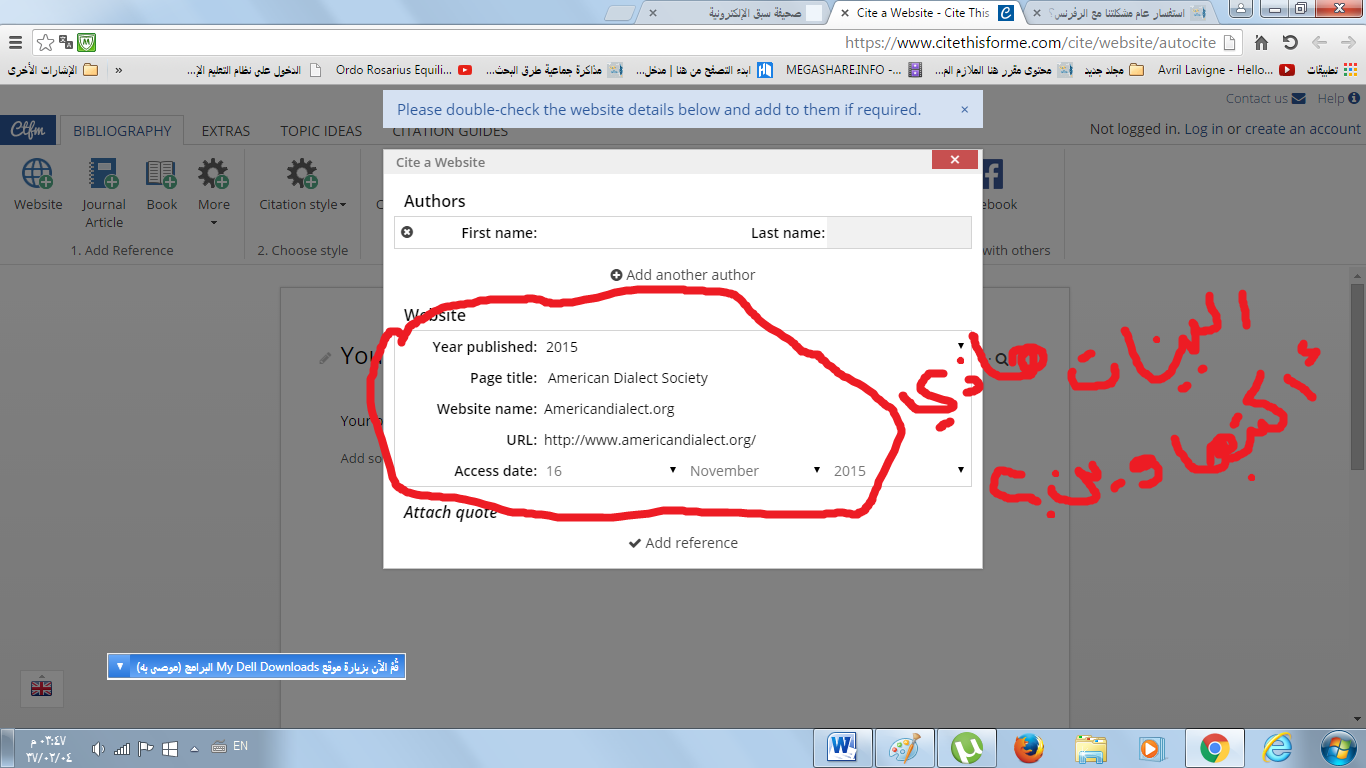Open the الإشارات الأخرى bookmarks folder

(x=53, y=70)
